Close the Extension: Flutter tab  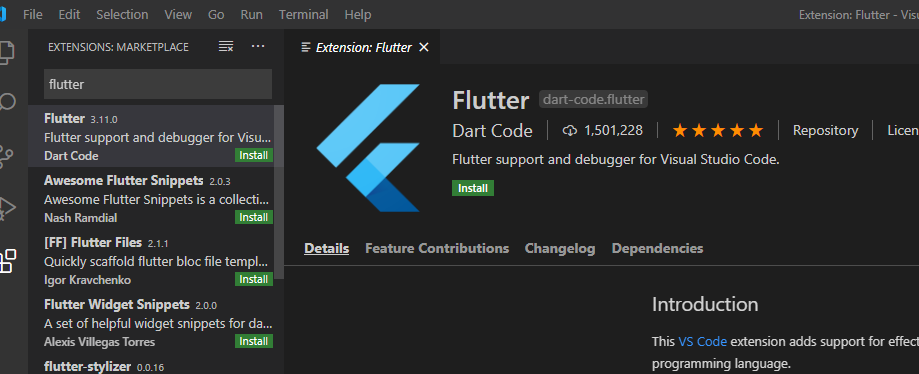(424, 47)
